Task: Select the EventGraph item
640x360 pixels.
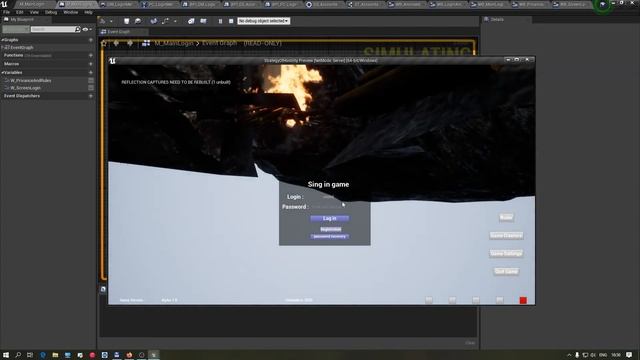Action: click(x=21, y=47)
